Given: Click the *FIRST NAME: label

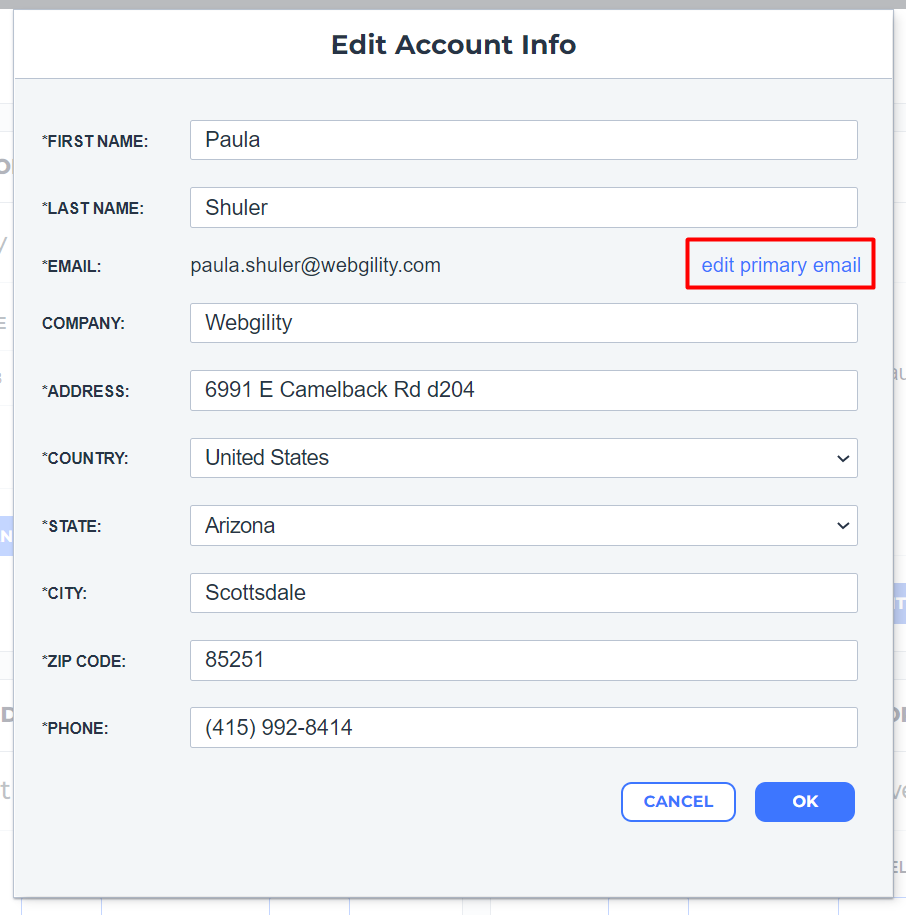Looking at the screenshot, I should click(95, 141).
